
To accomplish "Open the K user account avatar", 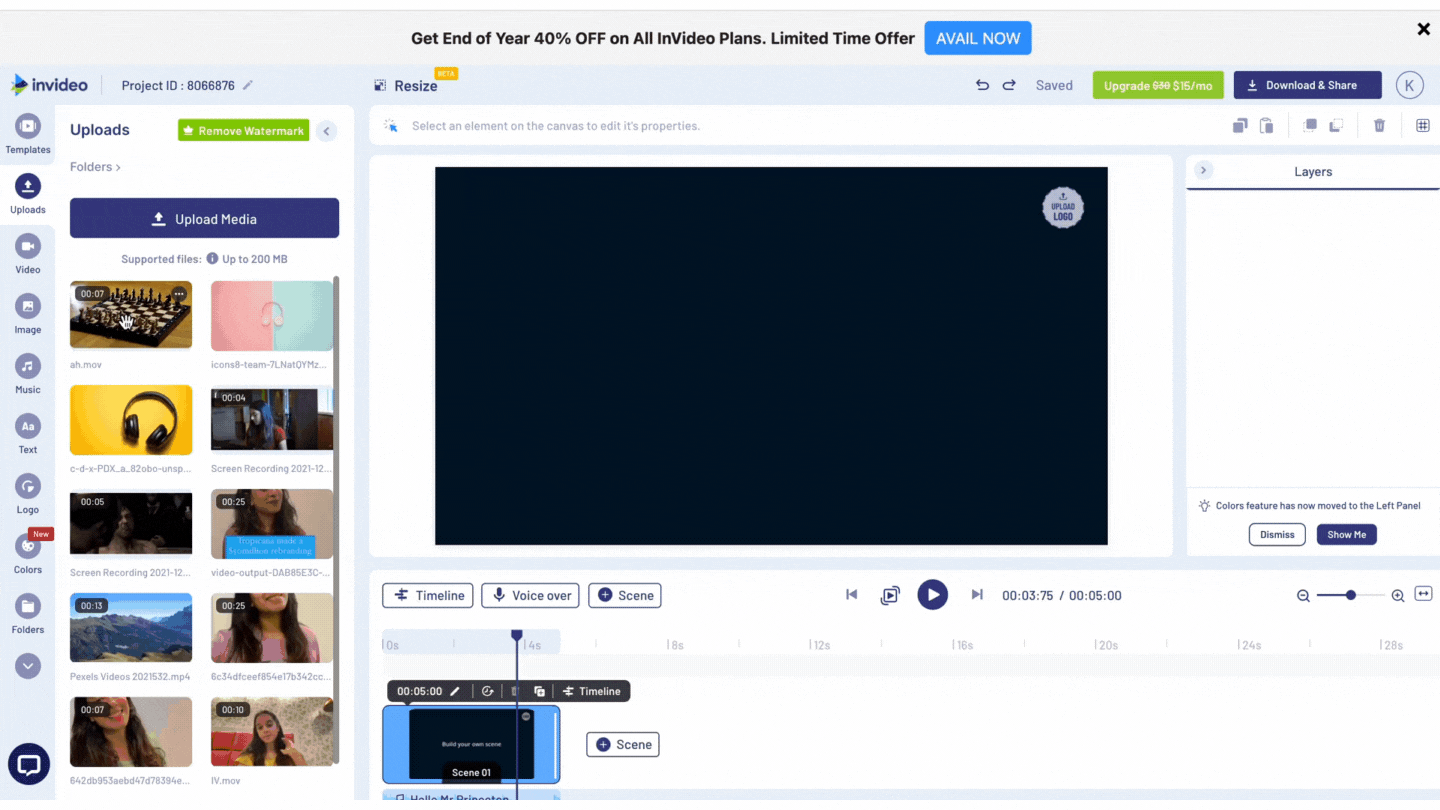I will click(x=1409, y=86).
